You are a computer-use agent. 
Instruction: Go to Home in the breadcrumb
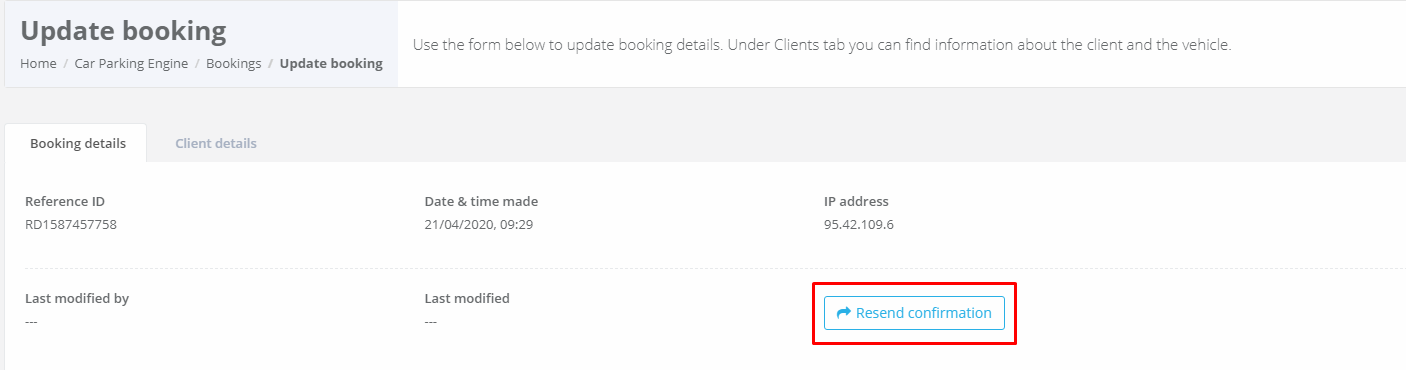point(38,63)
